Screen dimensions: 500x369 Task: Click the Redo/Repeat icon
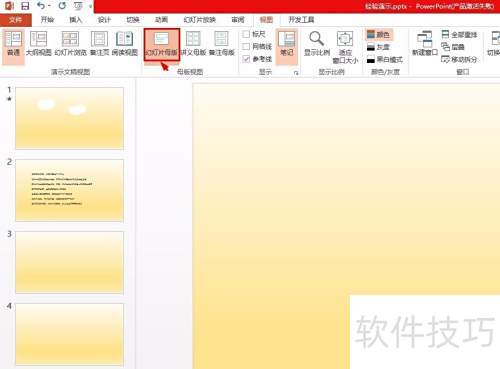(x=62, y=6)
